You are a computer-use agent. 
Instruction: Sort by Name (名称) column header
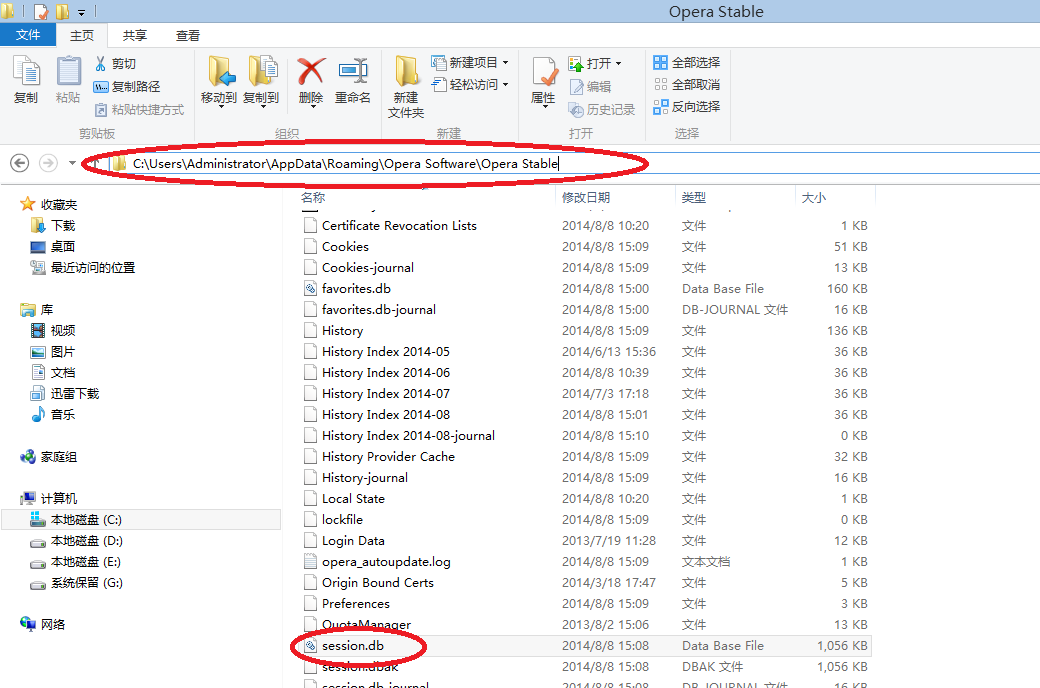(313, 197)
